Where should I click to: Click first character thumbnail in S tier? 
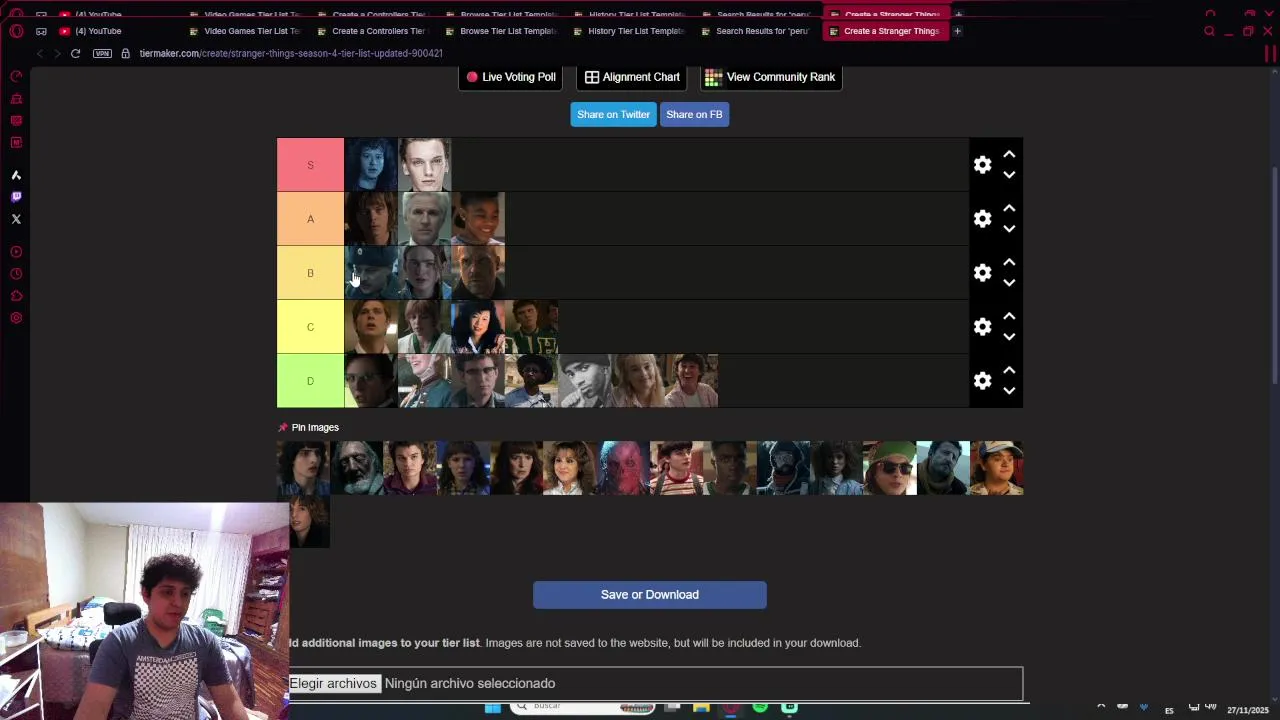click(371, 165)
